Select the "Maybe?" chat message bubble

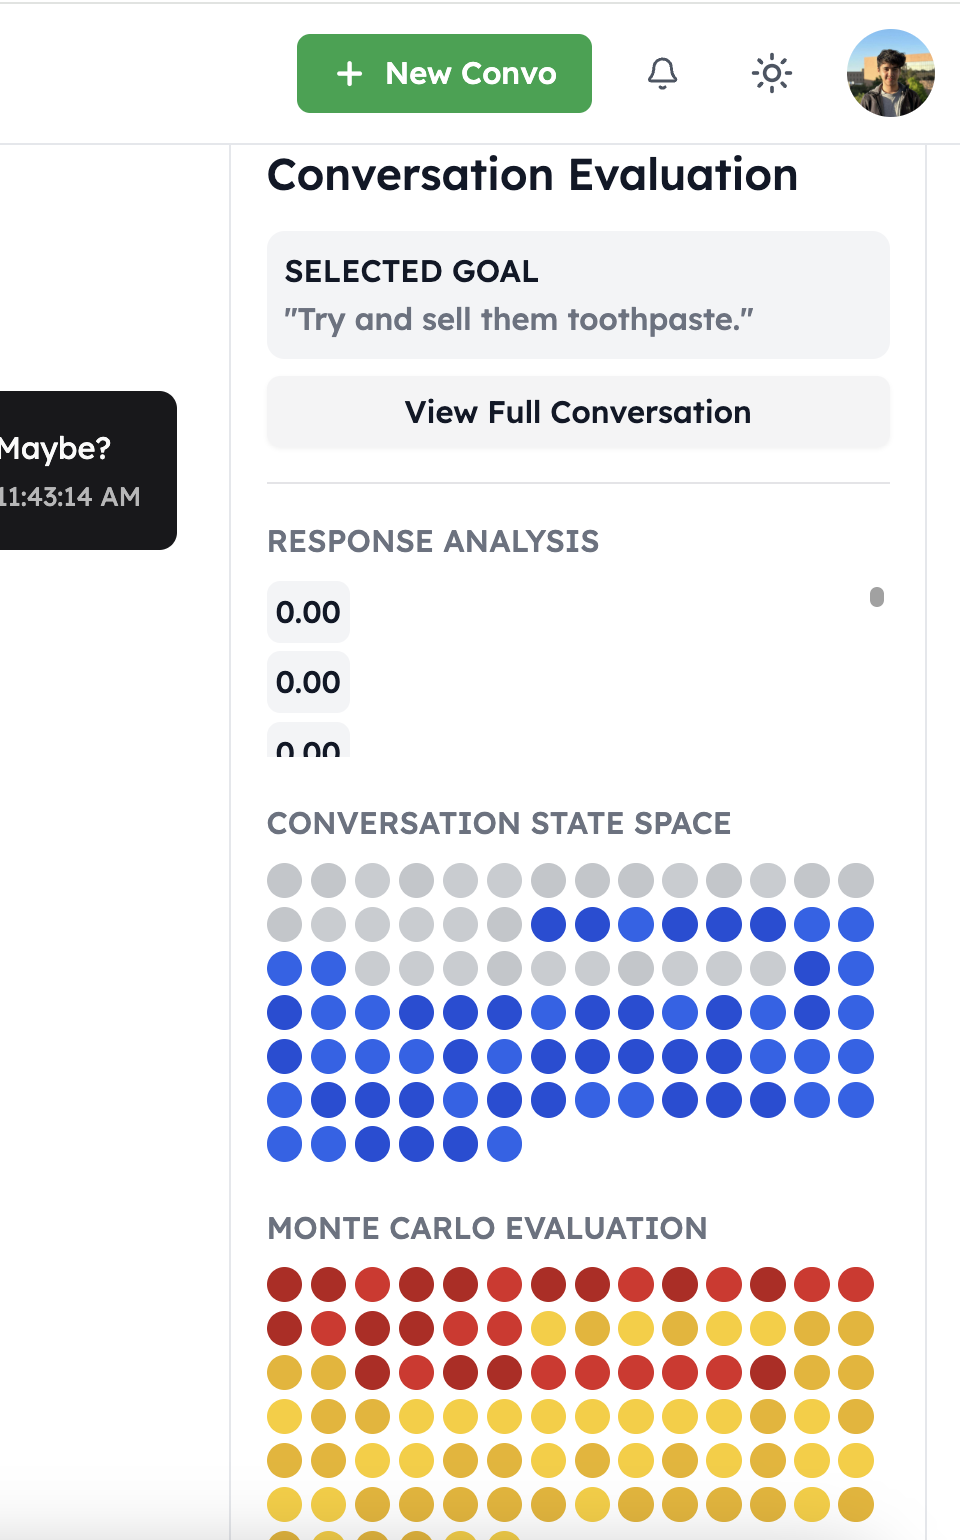pos(85,470)
